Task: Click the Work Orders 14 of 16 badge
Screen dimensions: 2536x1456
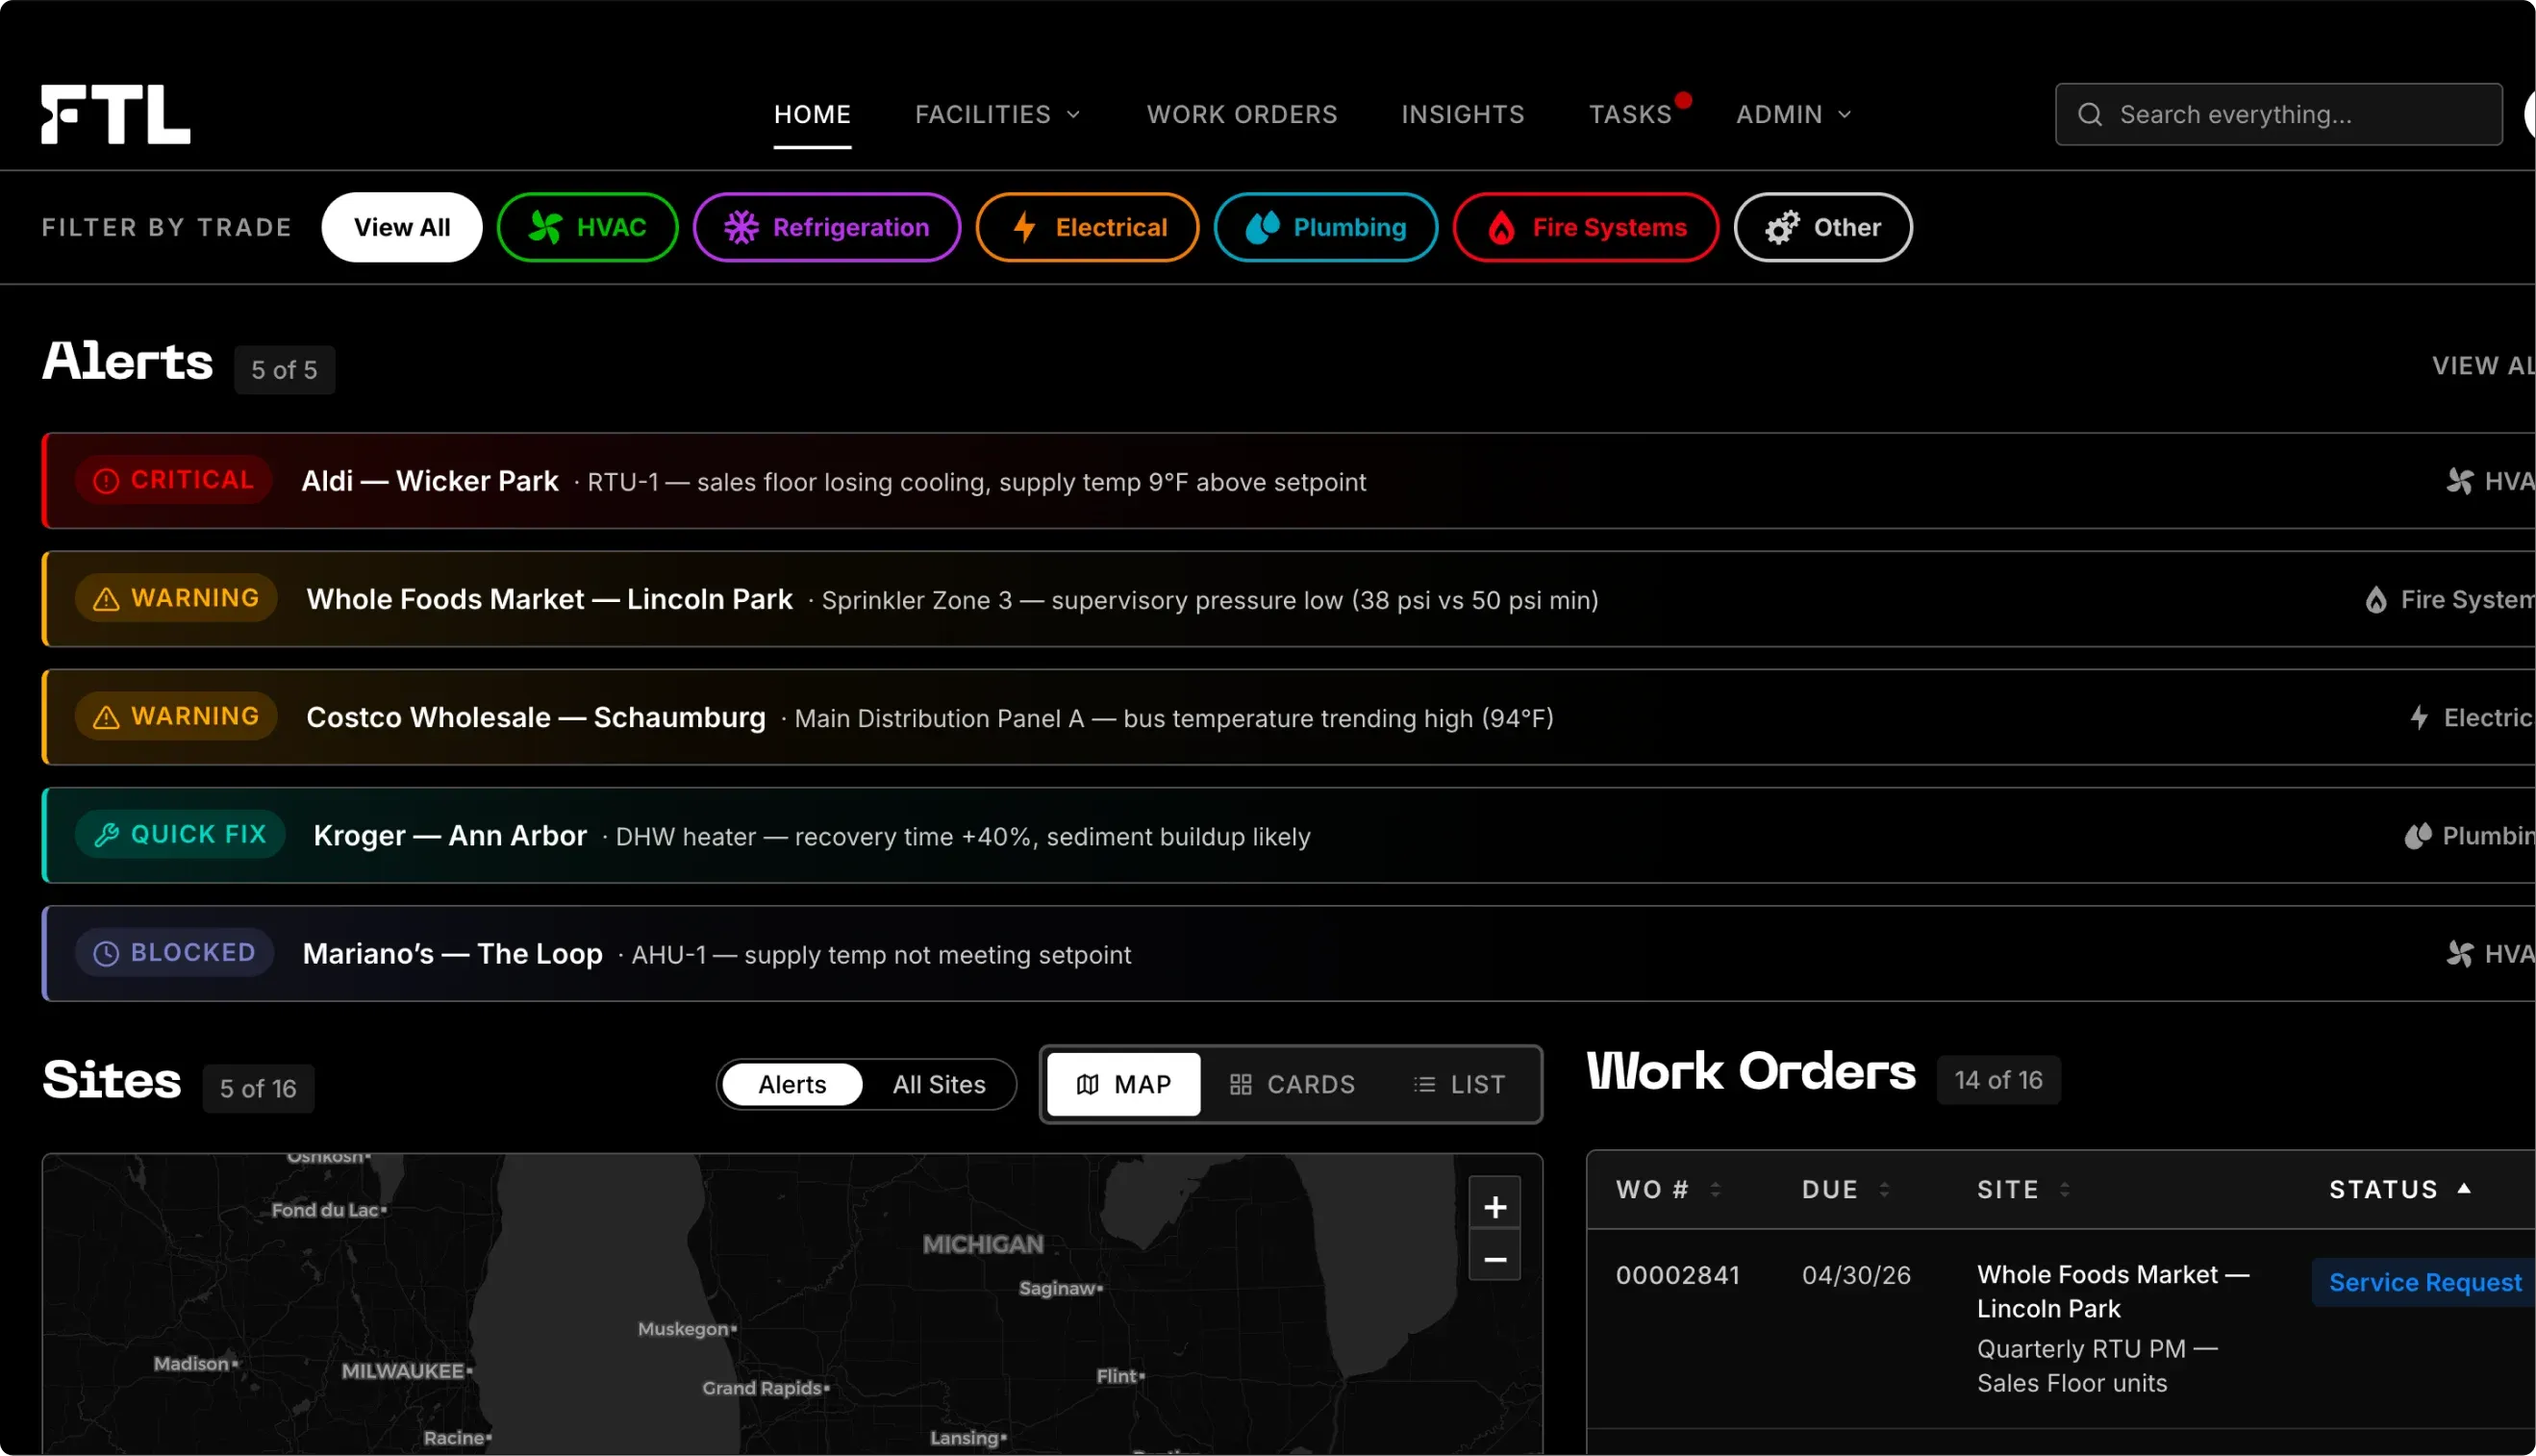Action: [x=1998, y=1080]
